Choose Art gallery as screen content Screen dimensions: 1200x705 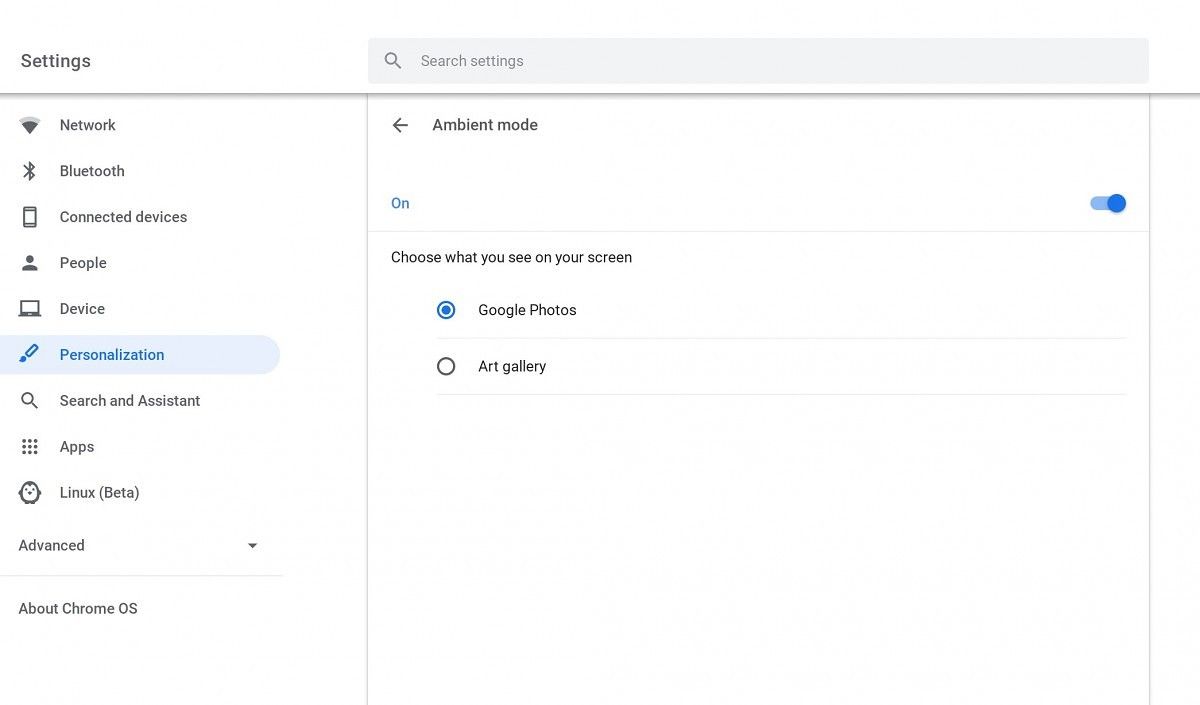[446, 366]
